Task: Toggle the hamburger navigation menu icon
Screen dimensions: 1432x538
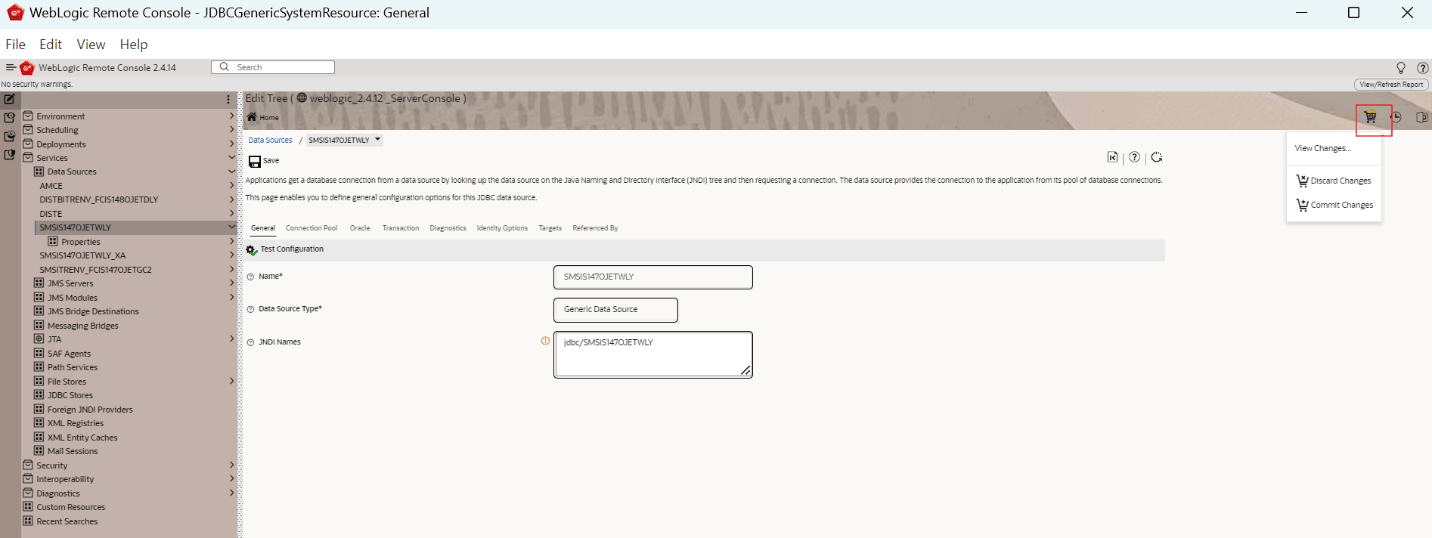Action: 10,67
